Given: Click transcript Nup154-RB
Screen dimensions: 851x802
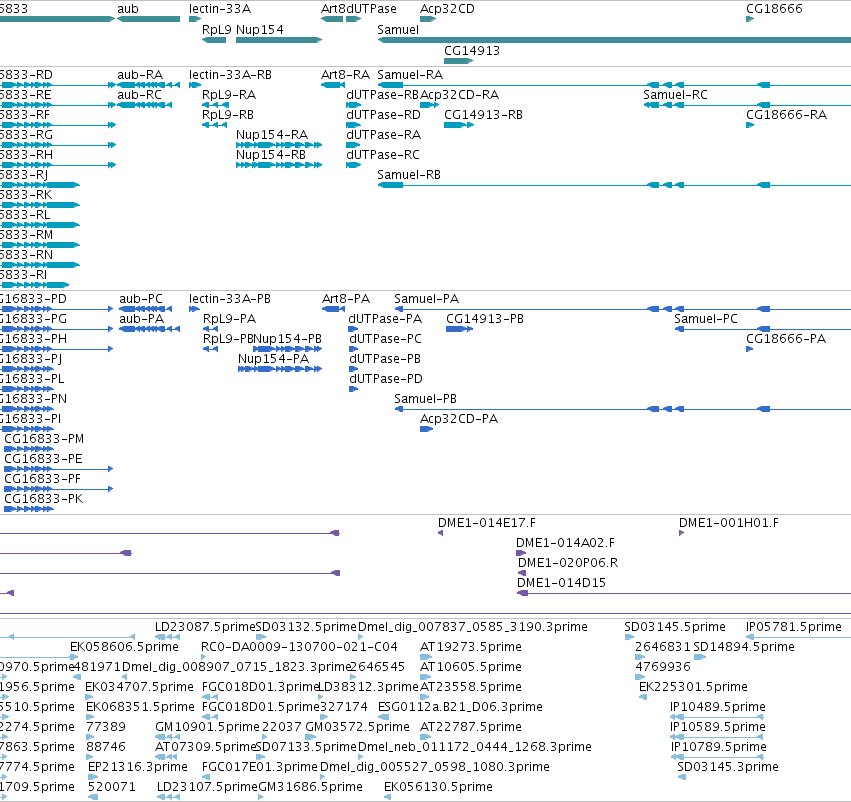Looking at the screenshot, I should [x=271, y=154].
